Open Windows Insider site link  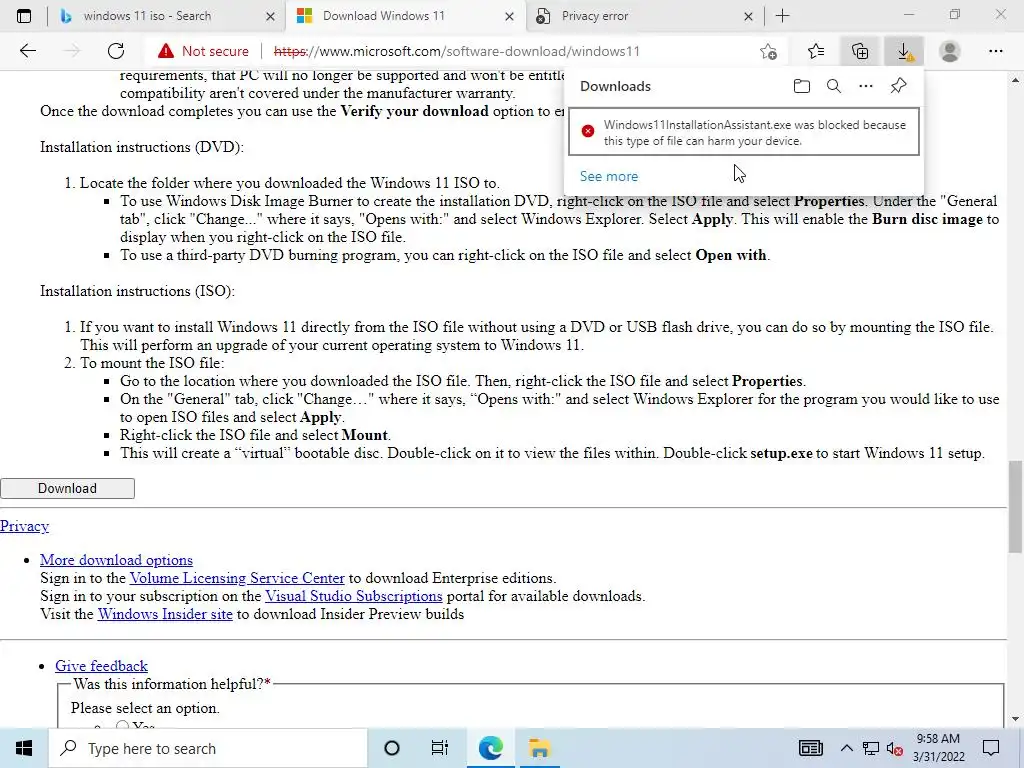click(165, 614)
